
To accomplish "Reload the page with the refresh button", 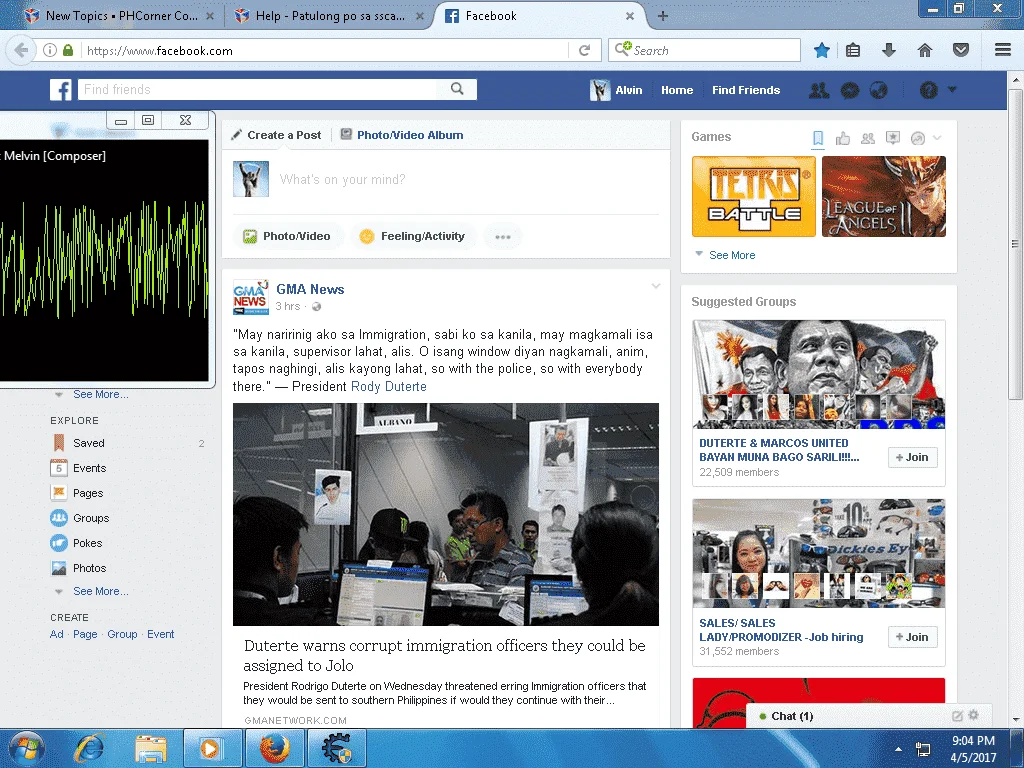I will click(x=584, y=50).
